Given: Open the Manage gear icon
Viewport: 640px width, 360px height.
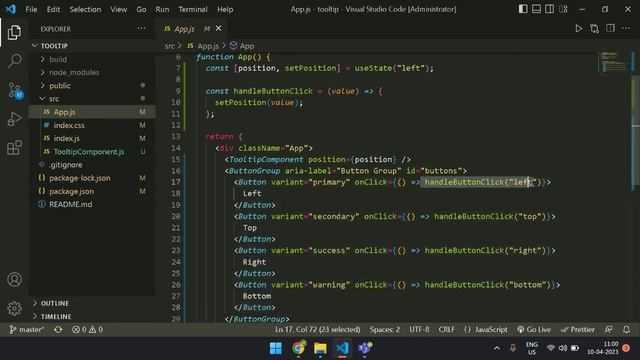Looking at the screenshot, I should [x=14, y=308].
